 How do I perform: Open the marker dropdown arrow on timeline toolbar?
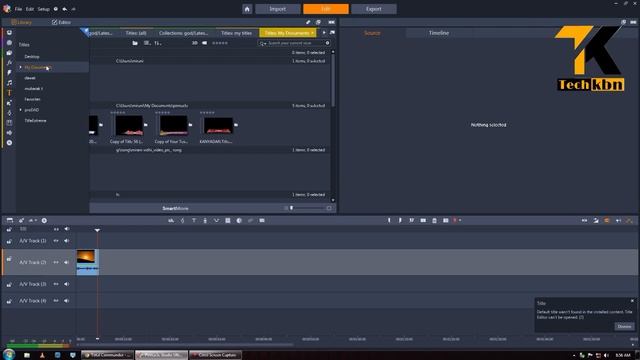460,220
